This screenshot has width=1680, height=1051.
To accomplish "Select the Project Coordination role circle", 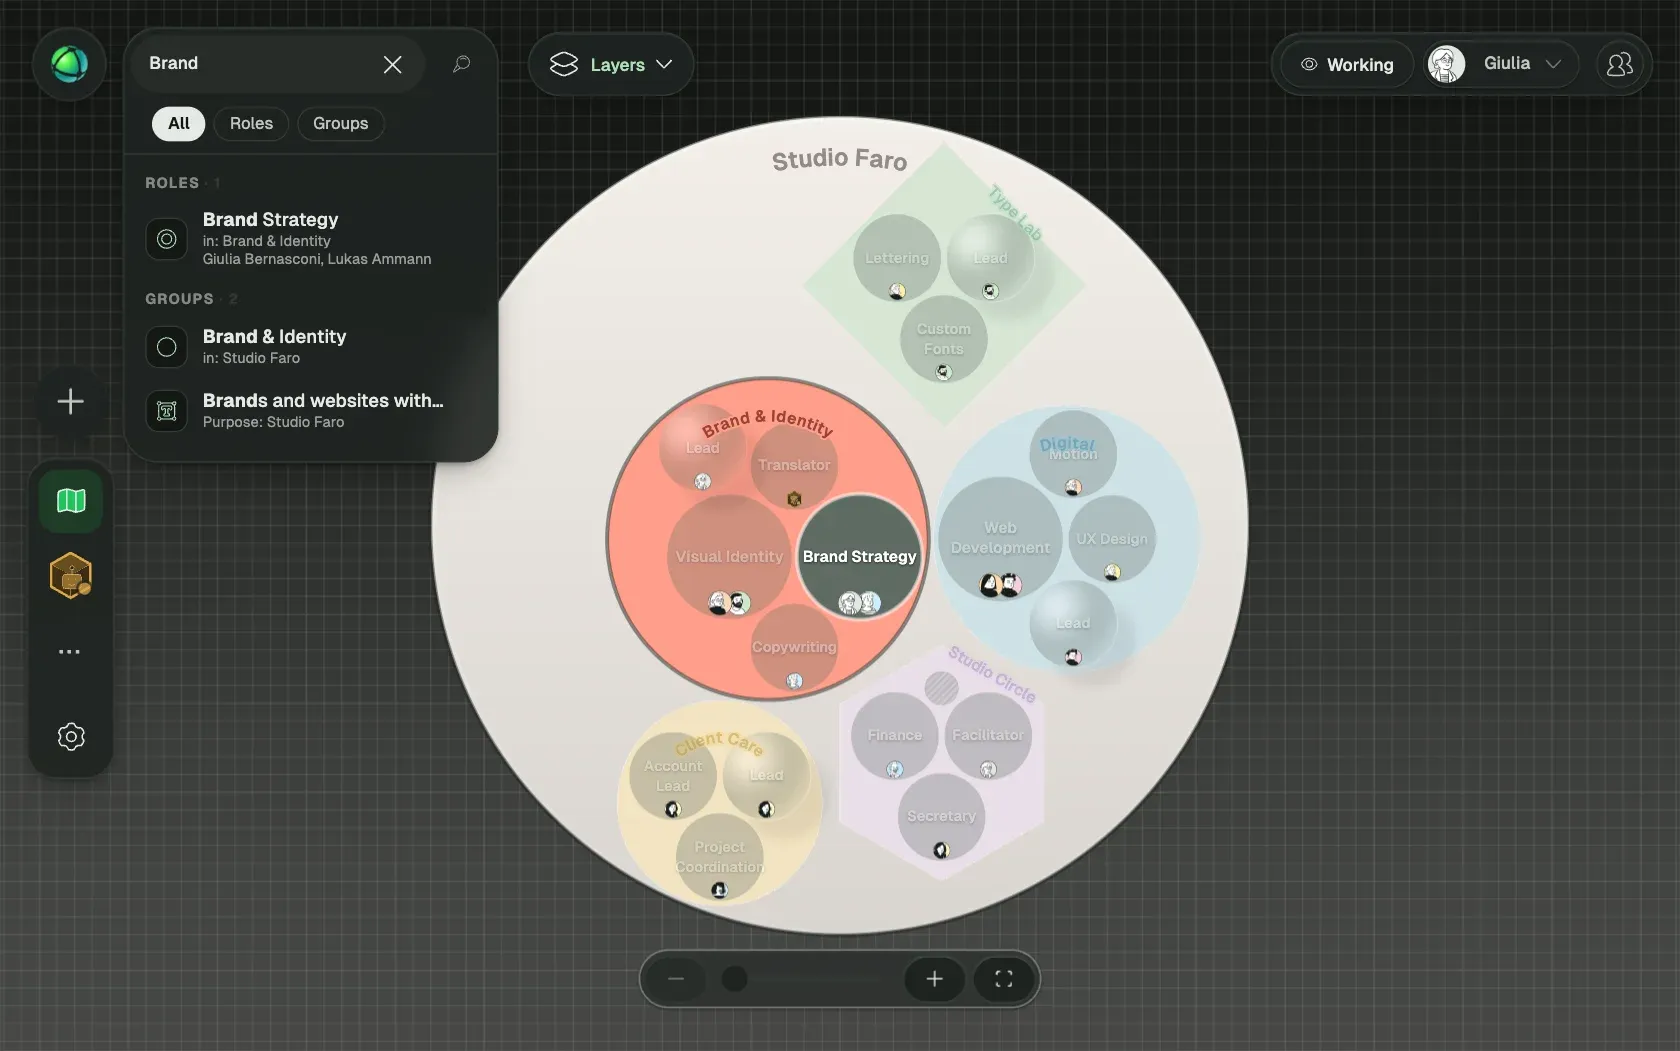I will (719, 857).
